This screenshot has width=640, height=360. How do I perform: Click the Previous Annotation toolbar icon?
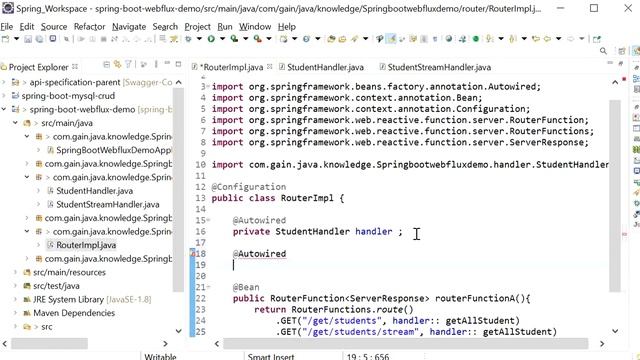513,39
